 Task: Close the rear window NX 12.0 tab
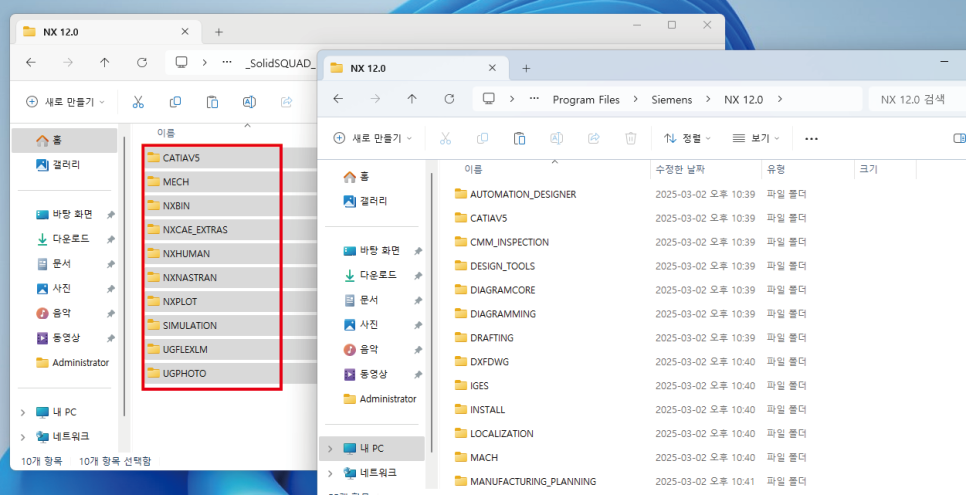click(185, 31)
